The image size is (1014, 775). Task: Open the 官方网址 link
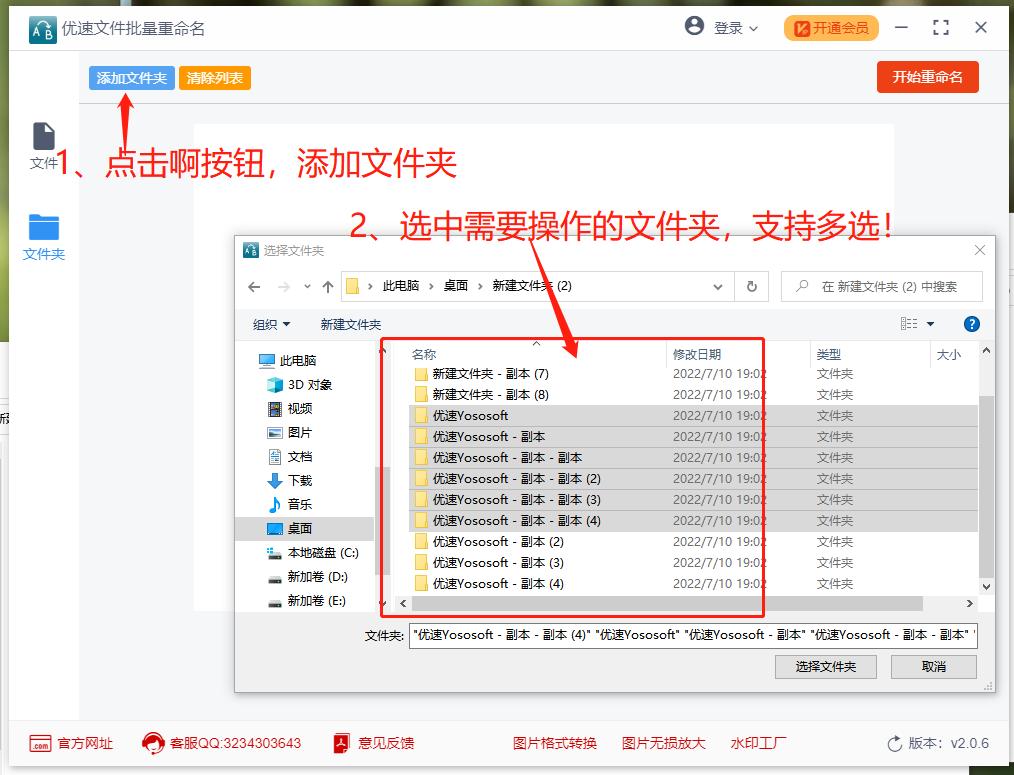pyautogui.click(x=71, y=743)
